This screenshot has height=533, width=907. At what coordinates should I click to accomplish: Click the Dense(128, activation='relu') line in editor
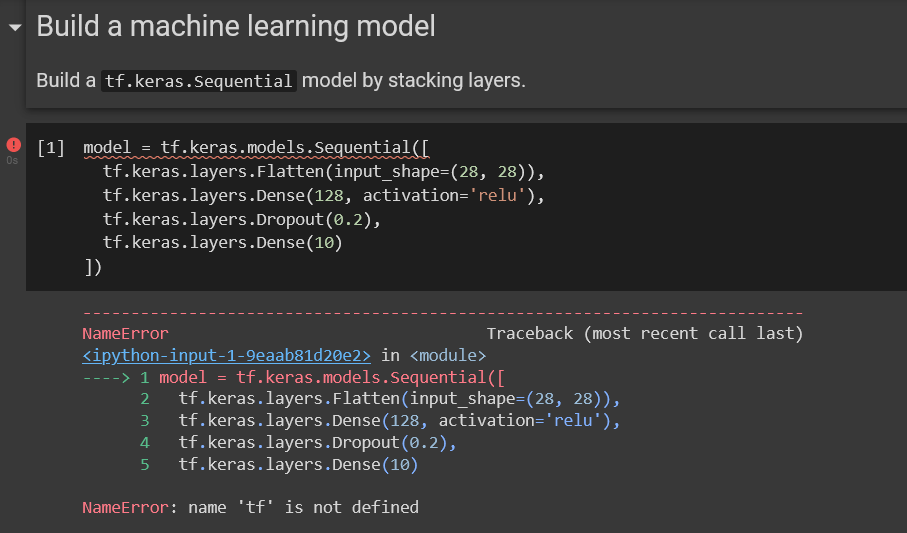click(323, 196)
